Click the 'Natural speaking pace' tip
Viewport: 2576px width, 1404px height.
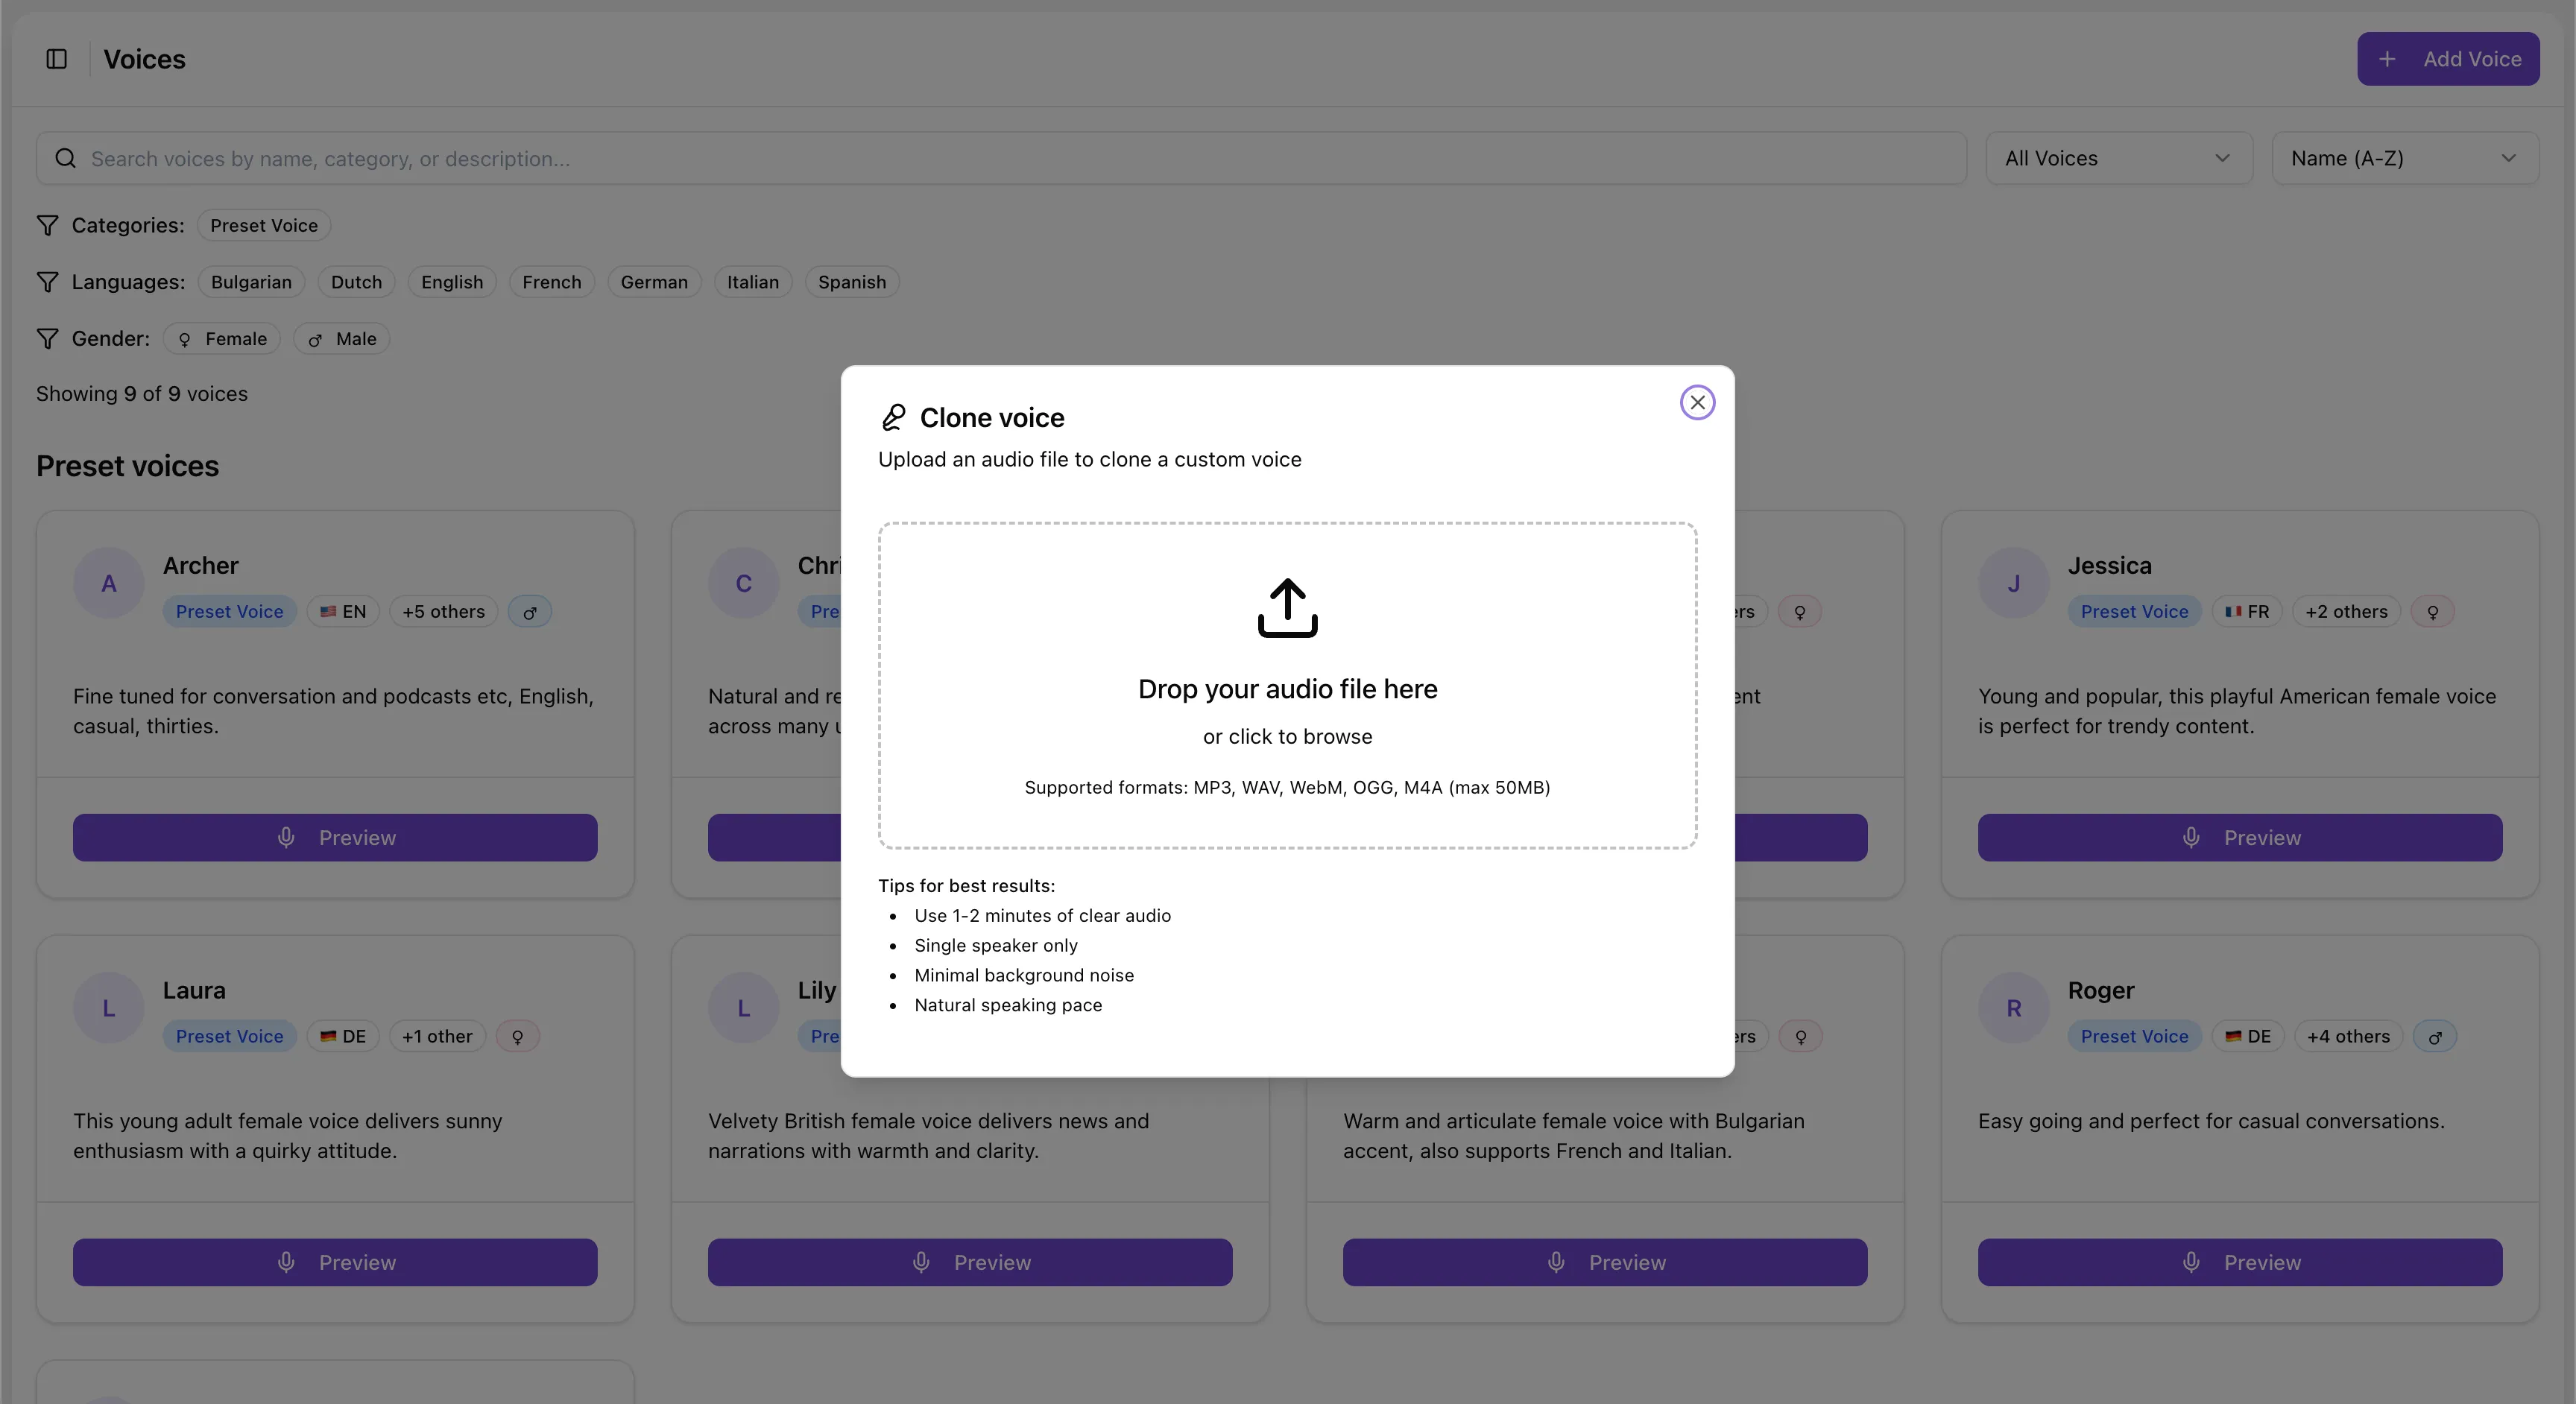tap(1008, 1006)
